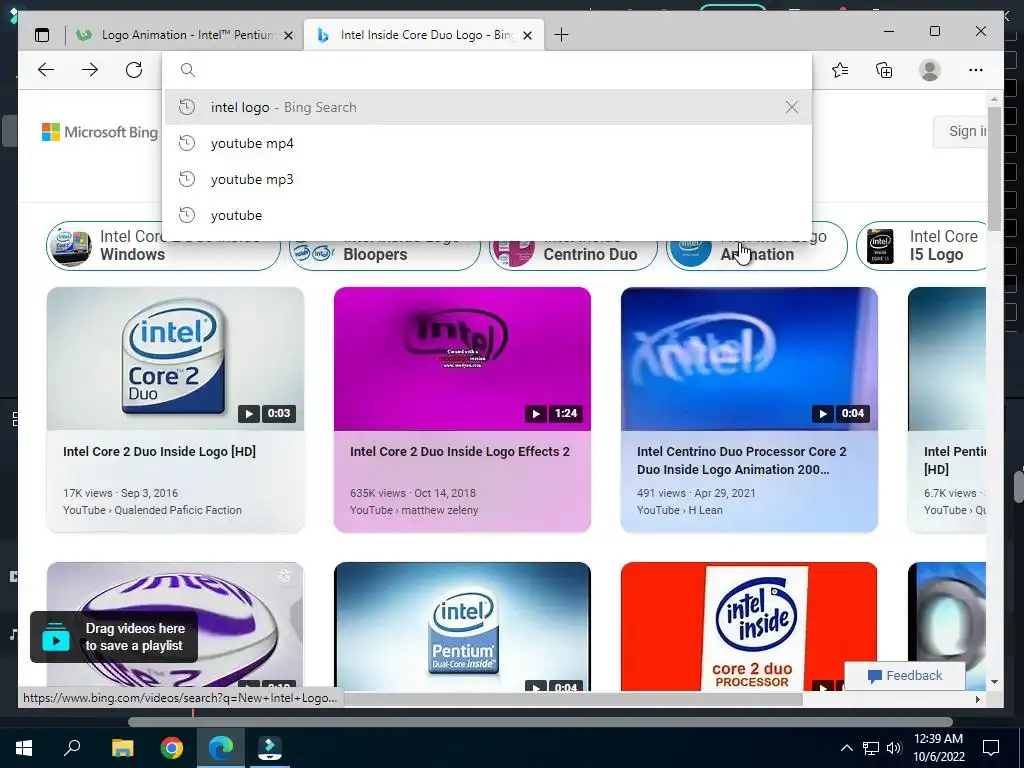This screenshot has width=1024, height=768.
Task: Open 'Intel Core 2 Duo Inside Logo [HD]' title
Action: point(159,451)
